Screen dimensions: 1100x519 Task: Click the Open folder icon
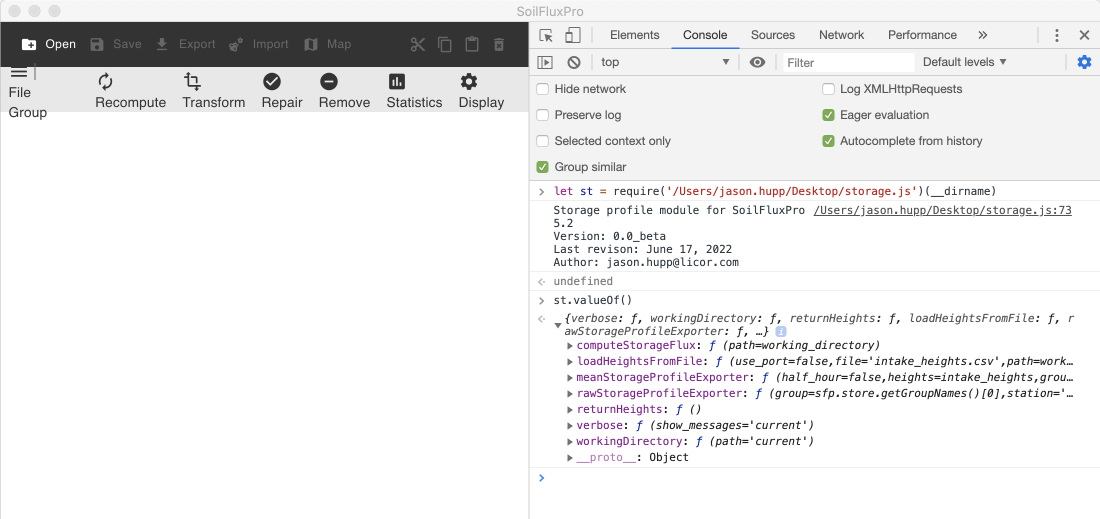pyautogui.click(x=29, y=44)
